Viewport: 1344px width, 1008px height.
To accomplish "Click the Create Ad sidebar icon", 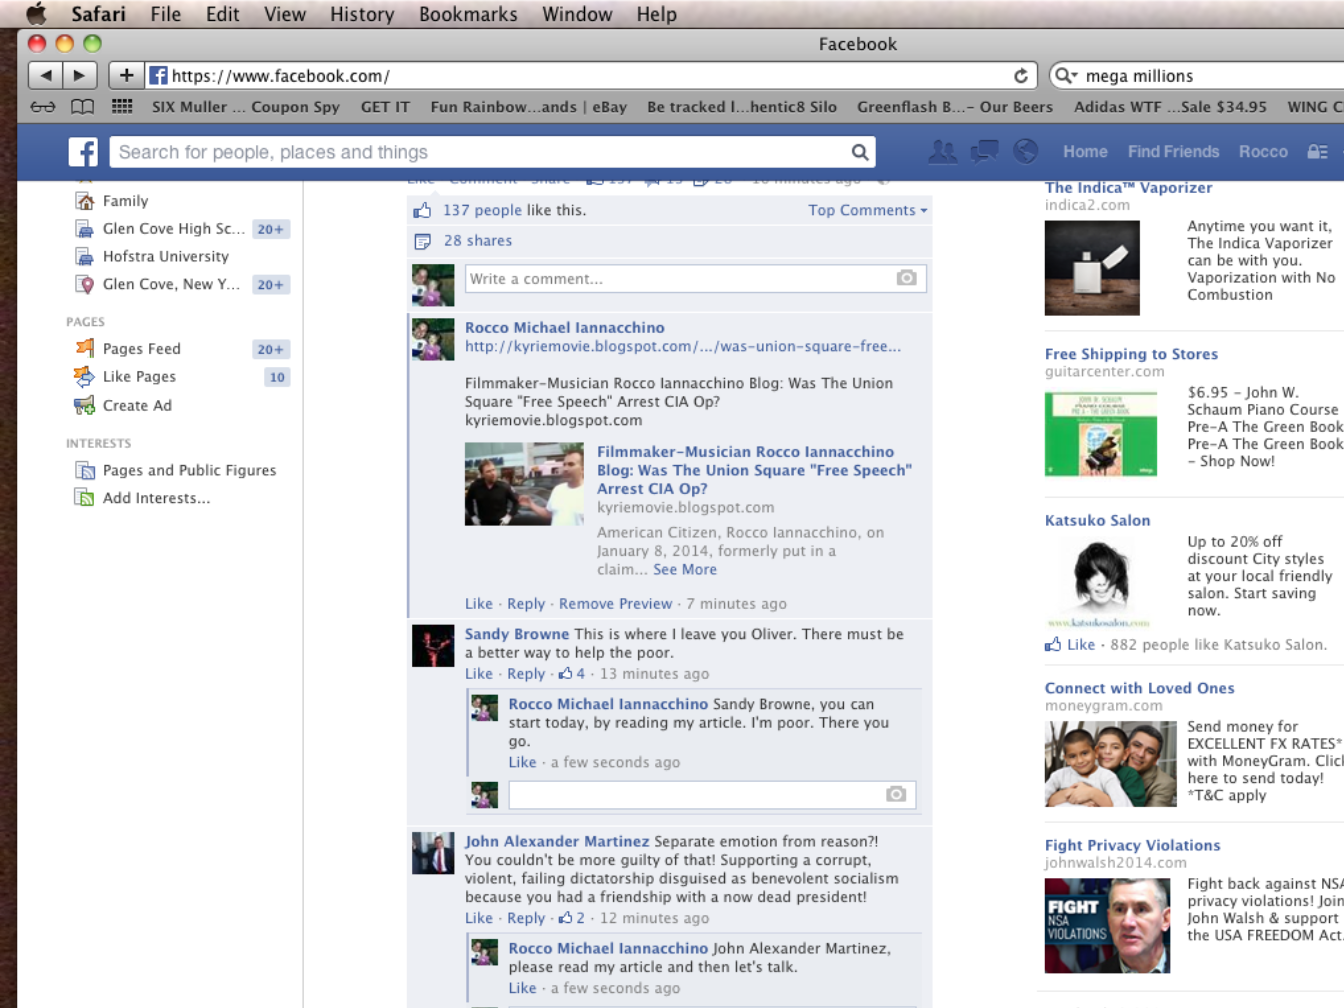I will (85, 405).
